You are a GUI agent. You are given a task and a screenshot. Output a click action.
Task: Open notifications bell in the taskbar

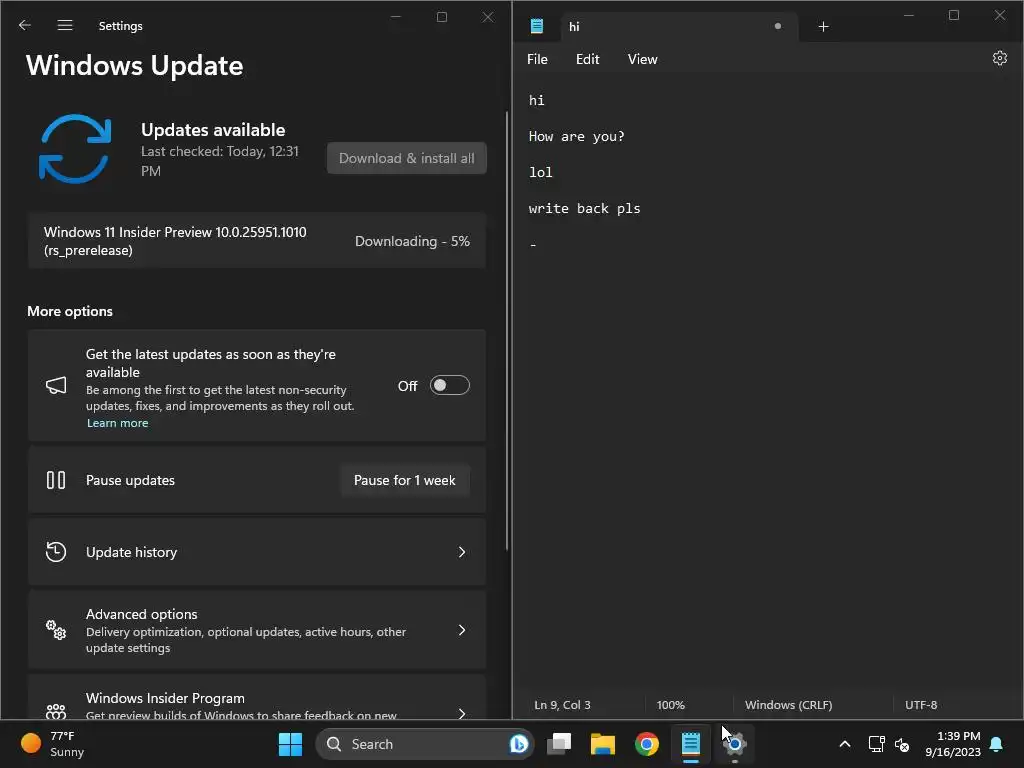(x=997, y=744)
